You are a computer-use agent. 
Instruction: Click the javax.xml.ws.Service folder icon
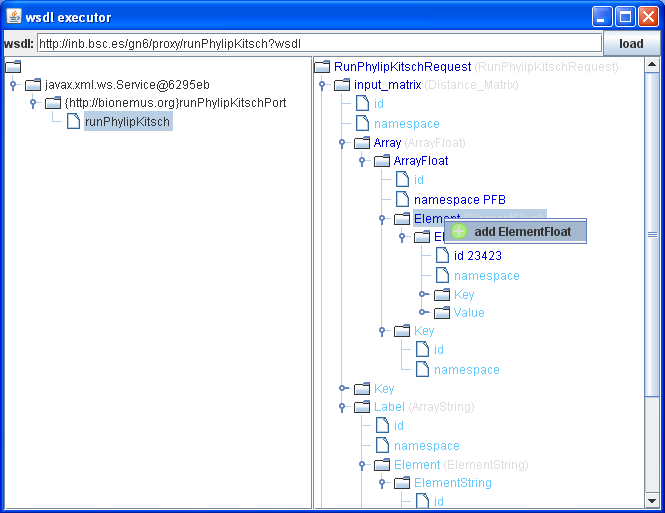(33, 85)
